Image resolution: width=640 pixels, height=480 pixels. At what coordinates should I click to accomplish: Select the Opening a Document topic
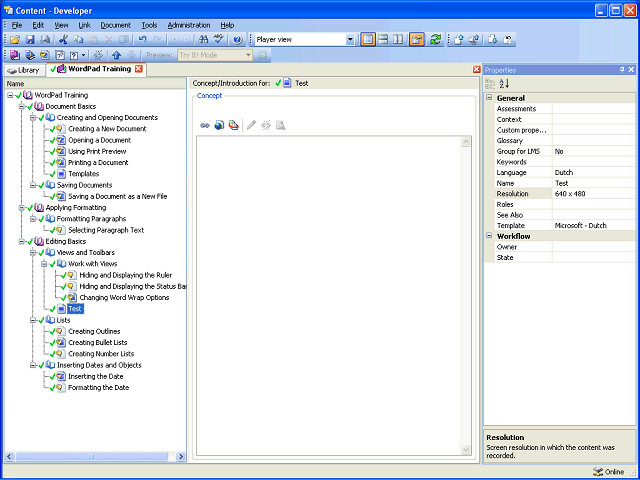(100, 140)
